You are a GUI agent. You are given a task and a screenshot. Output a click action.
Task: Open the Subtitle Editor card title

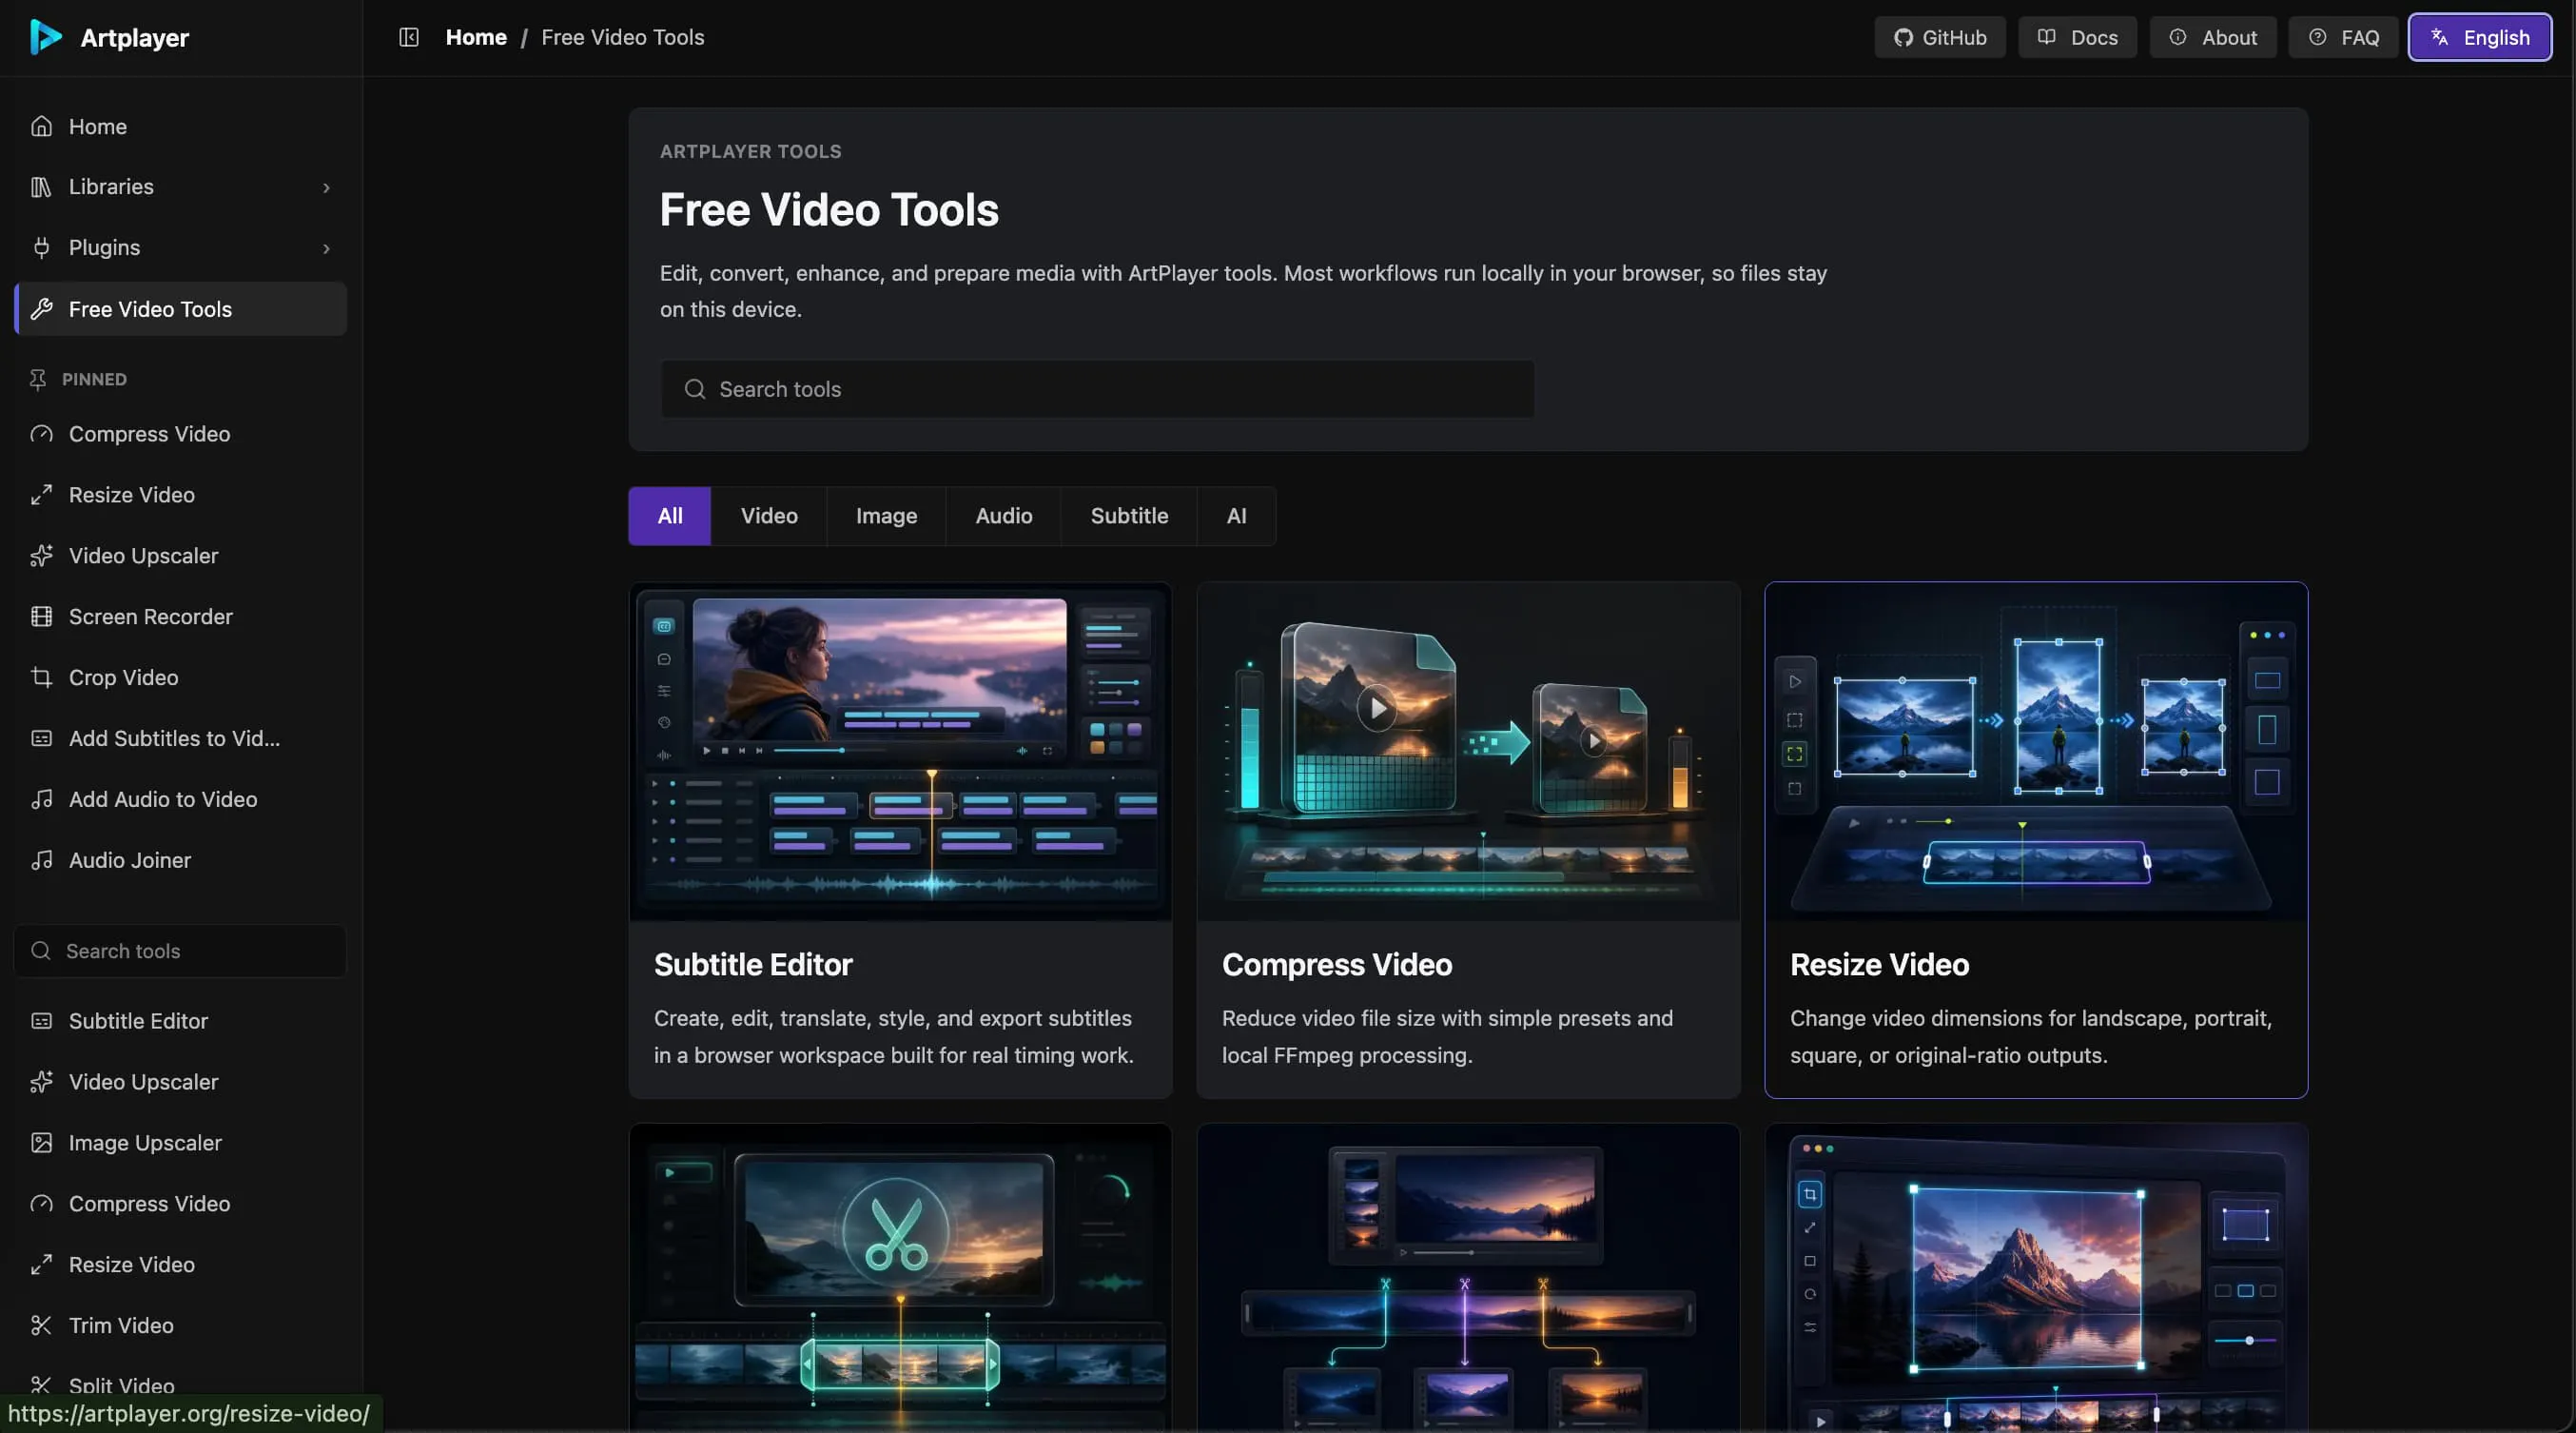[x=753, y=964]
